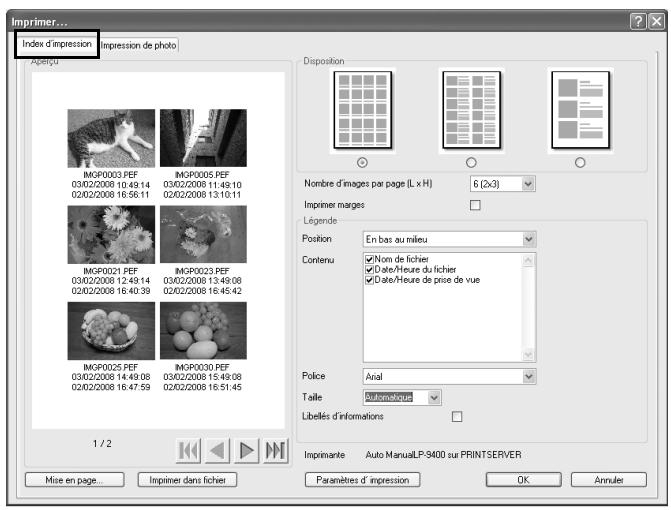Viewport: 671px width, 510px height.
Task: Click the page indicator 1 / 2
Action: (x=102, y=444)
